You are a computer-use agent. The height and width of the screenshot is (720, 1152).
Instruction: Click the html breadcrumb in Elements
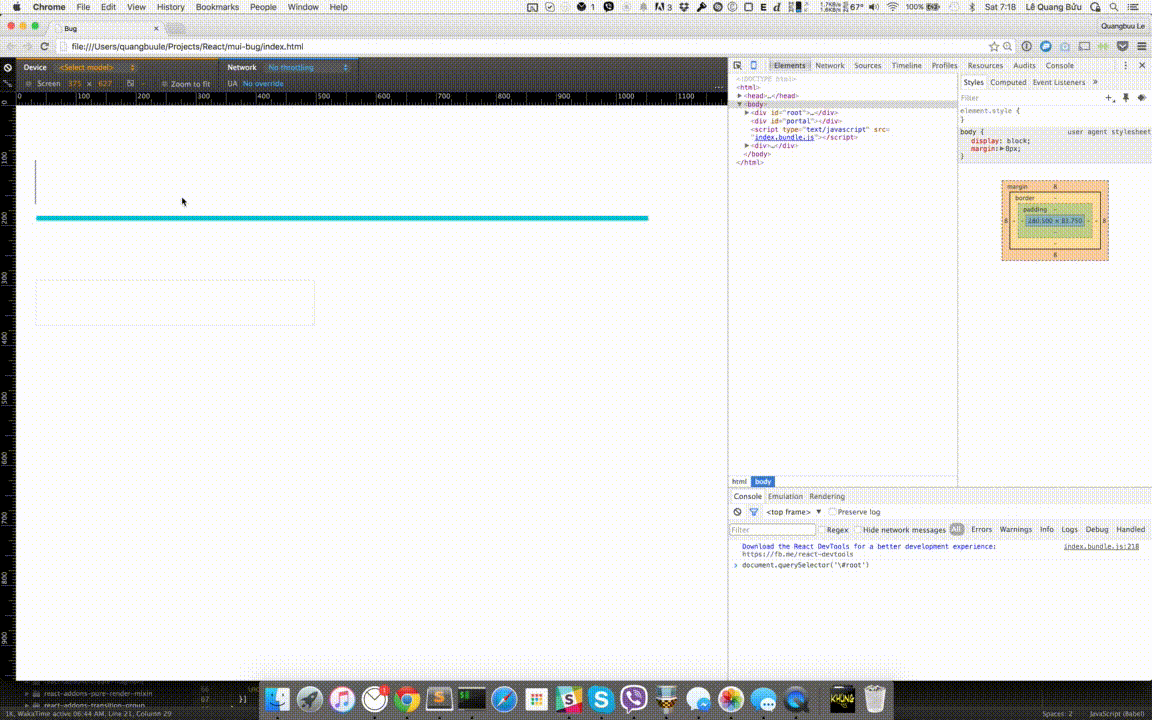coord(739,482)
